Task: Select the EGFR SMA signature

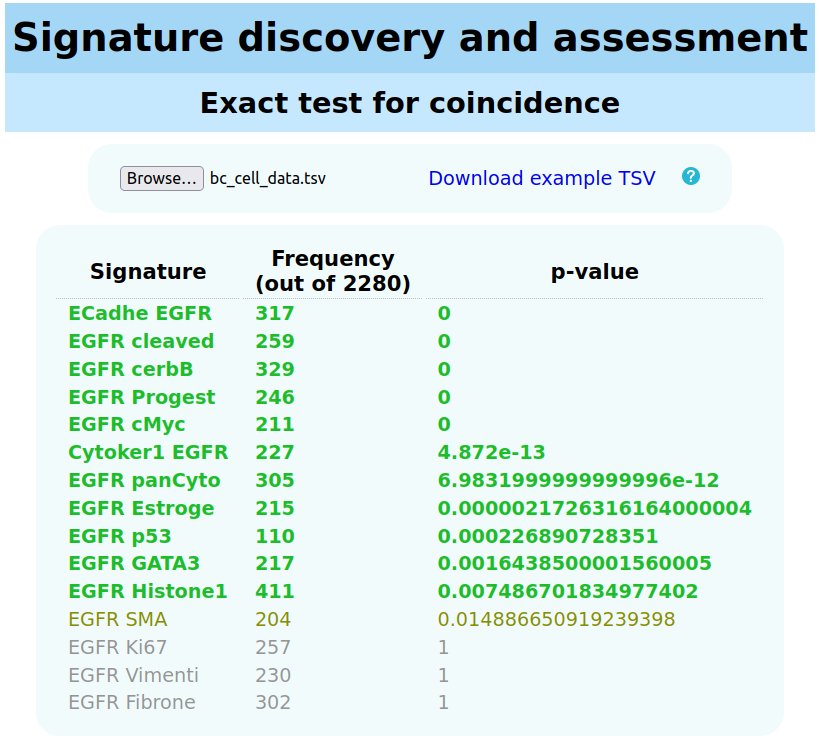Action: tap(118, 619)
